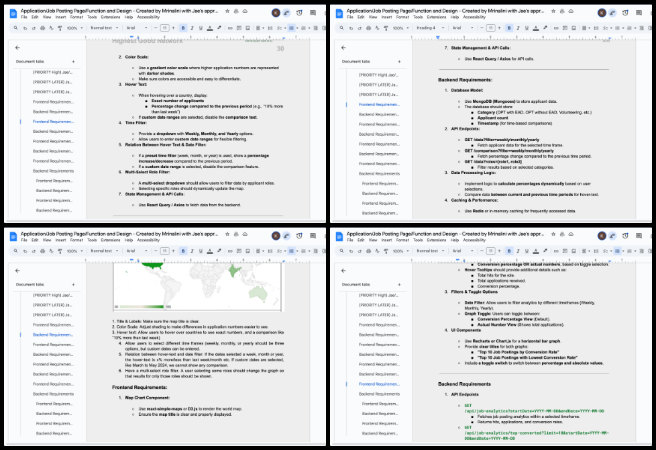The width and height of the screenshot is (656, 450).
Task: Open the Heading 4 style dropdown
Action: coord(430,28)
